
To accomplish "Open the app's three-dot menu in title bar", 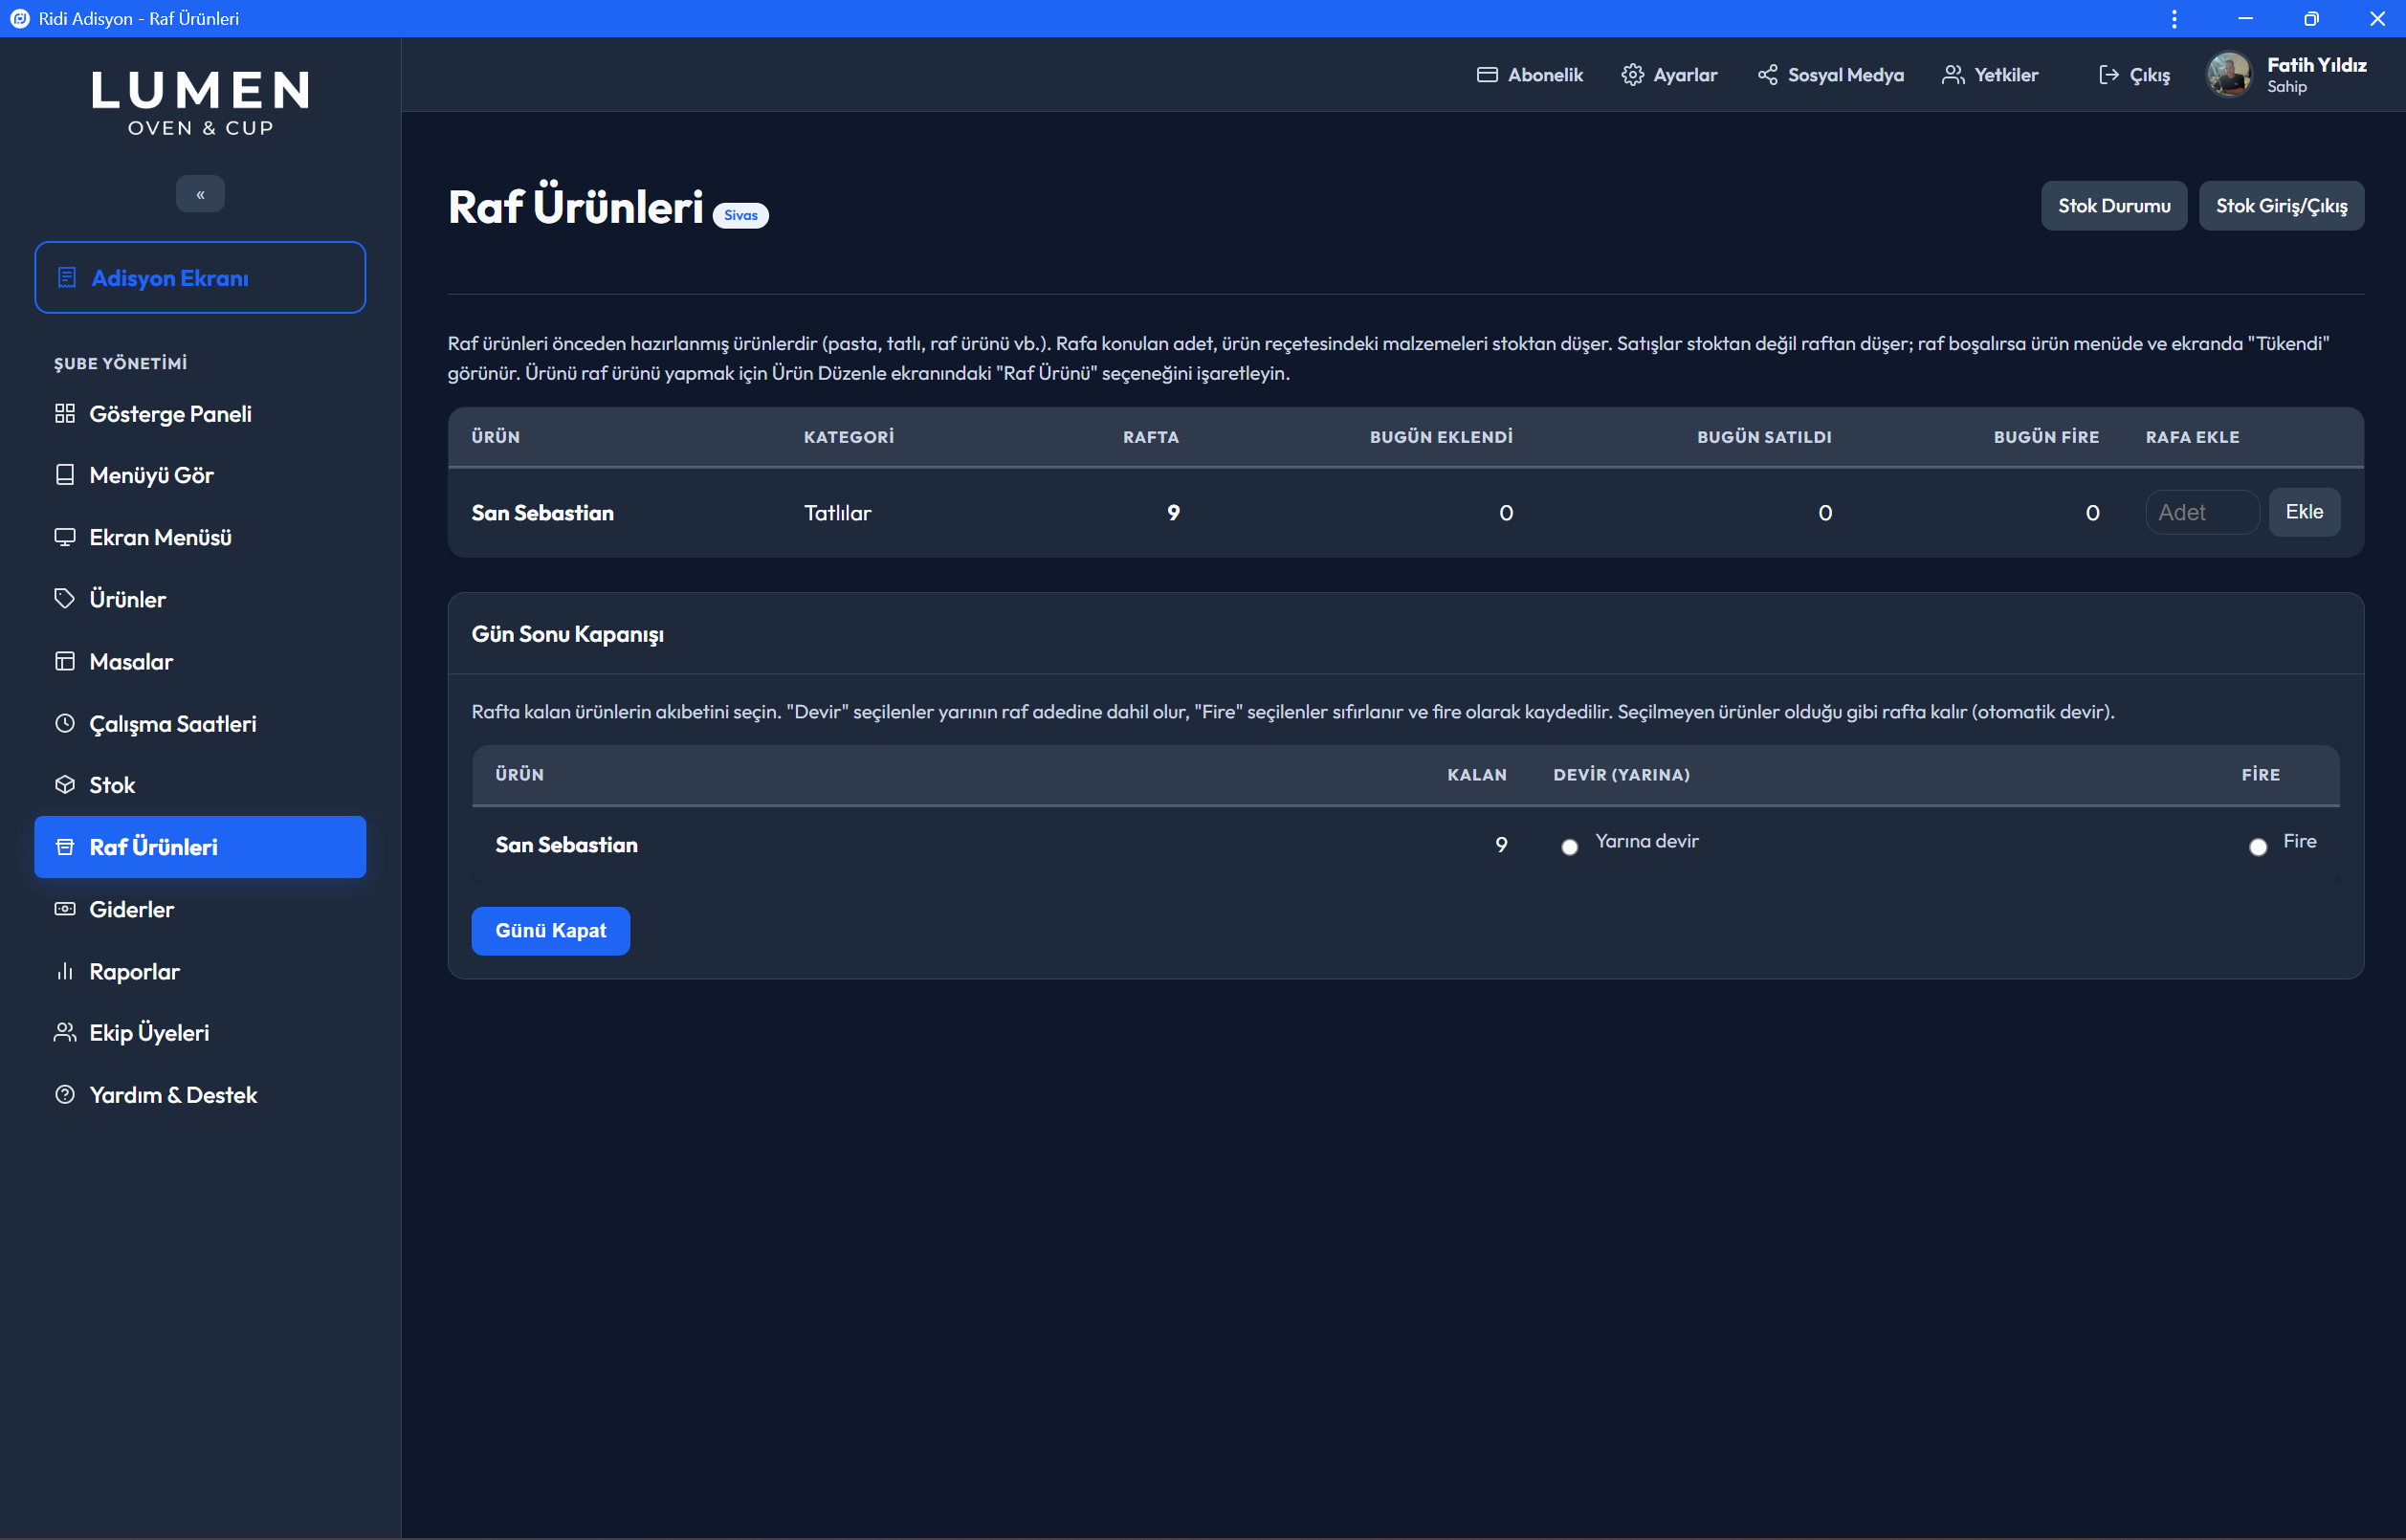I will (x=2174, y=19).
